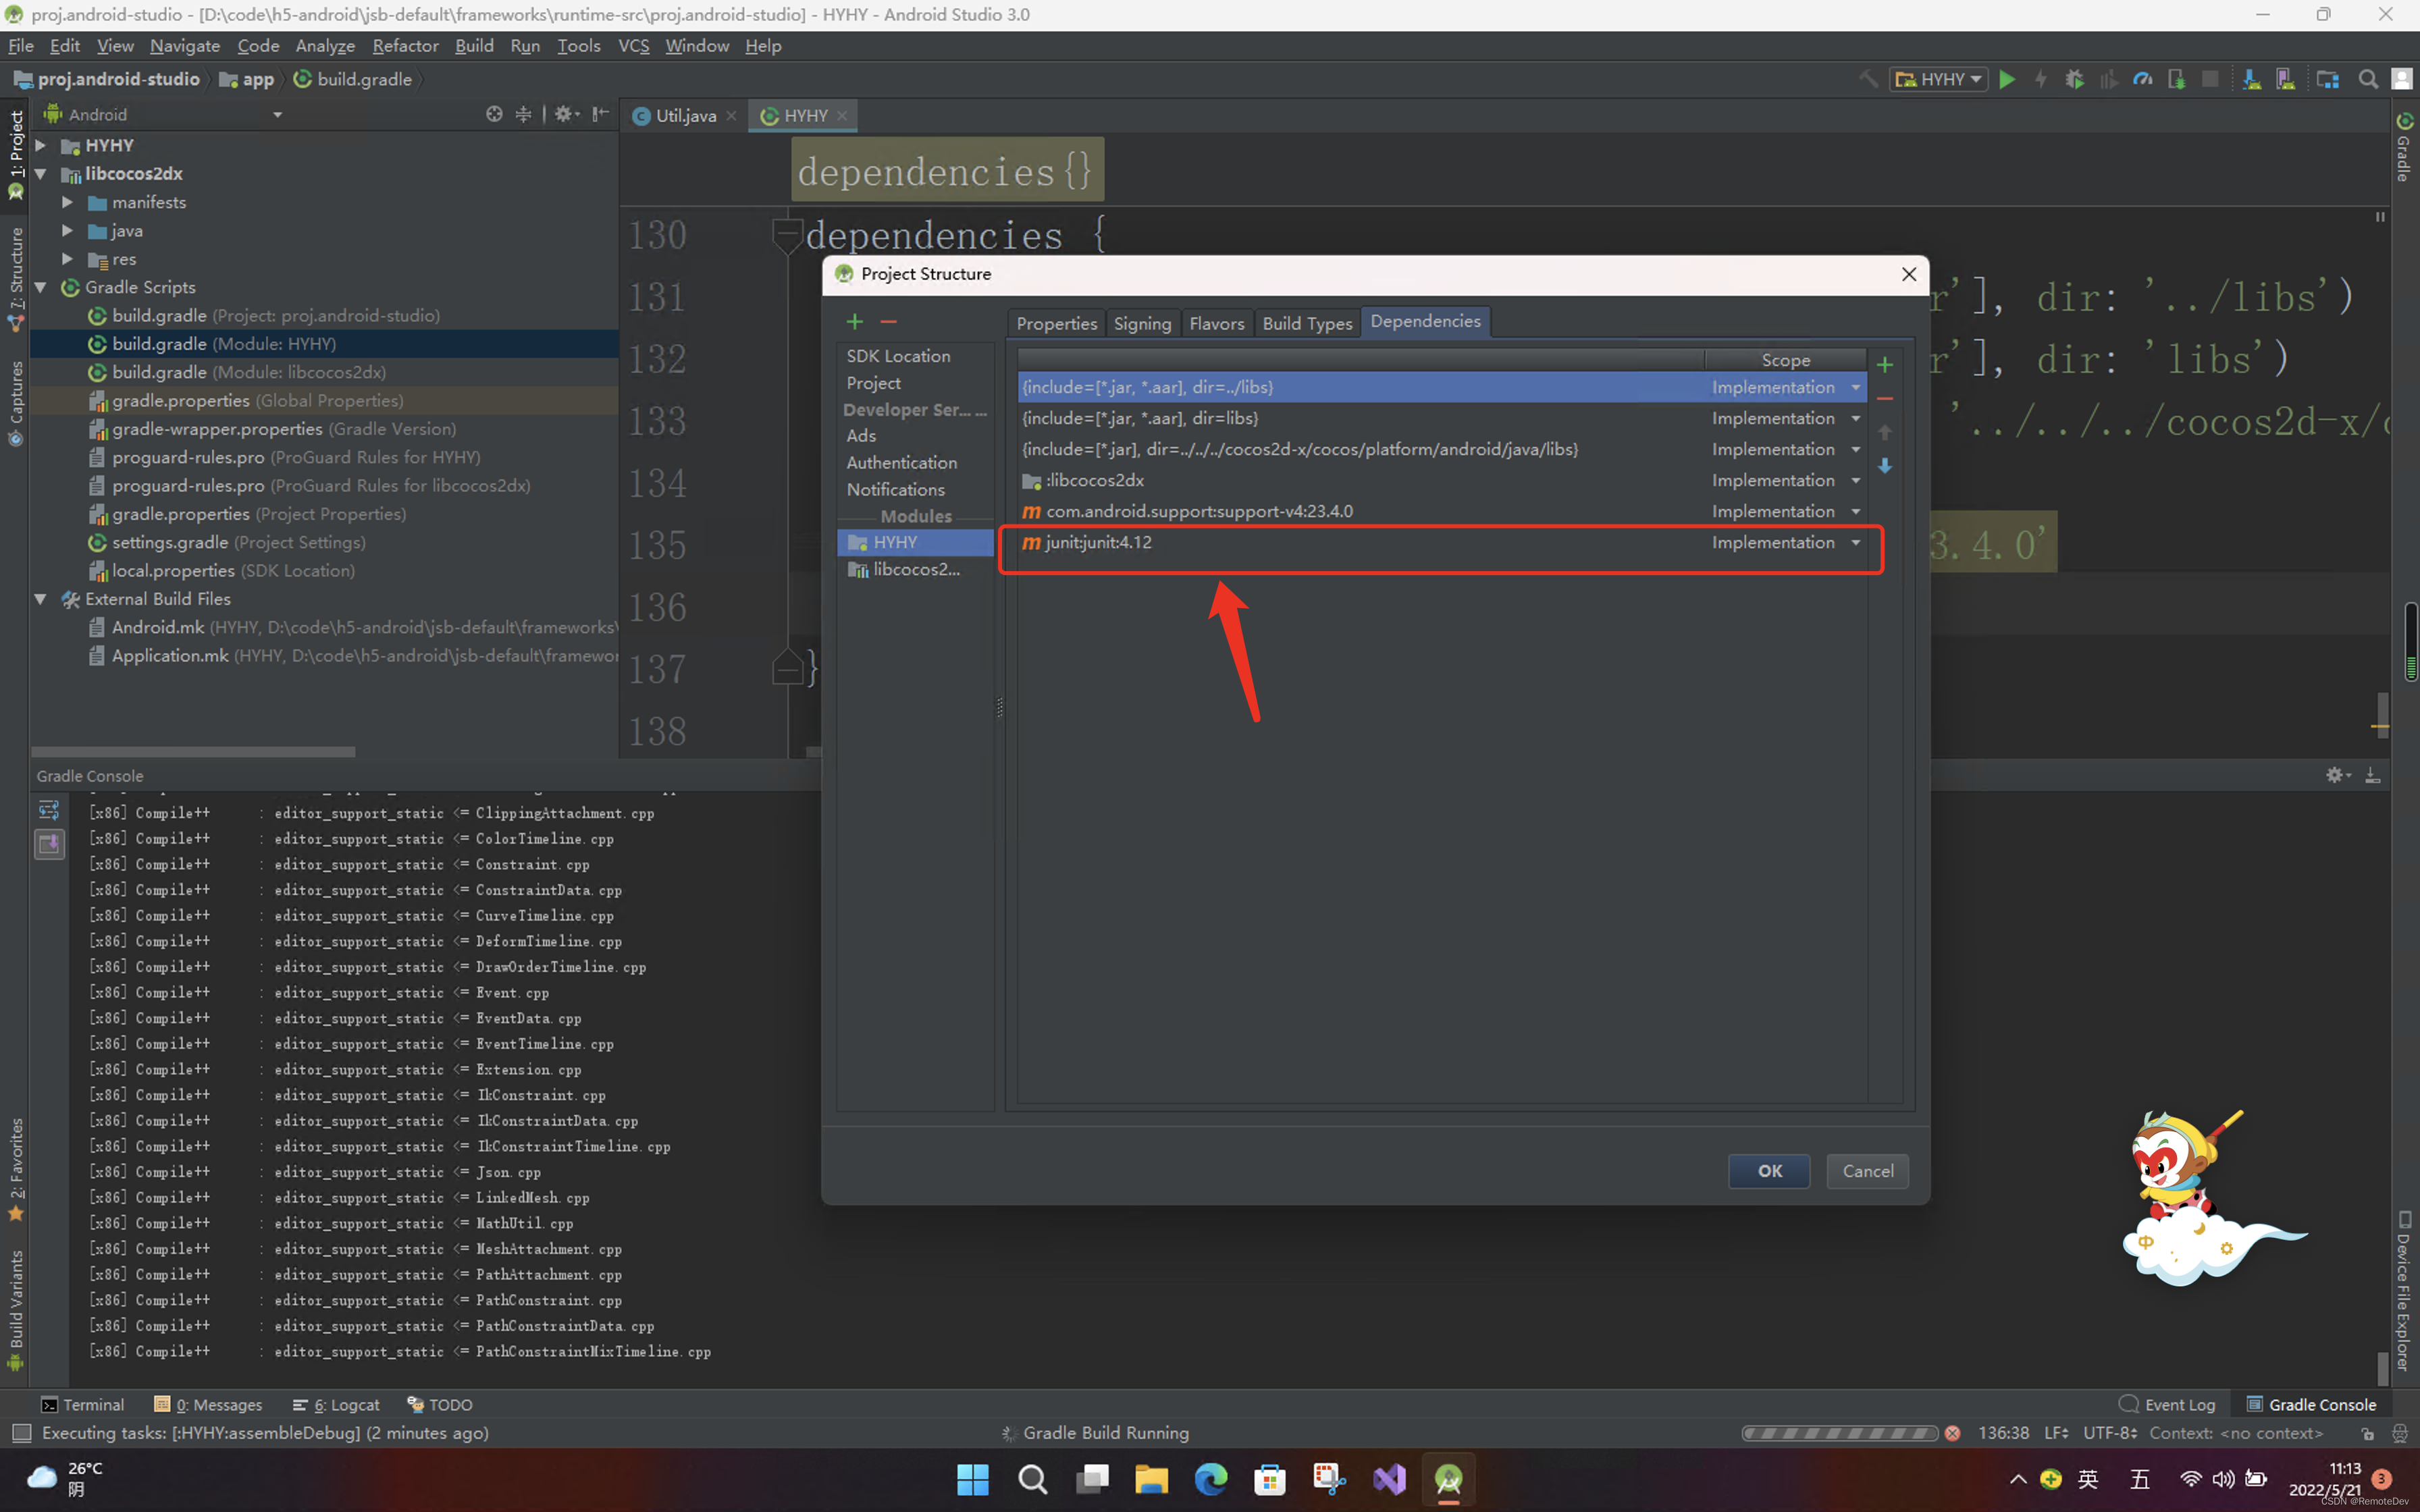Open Microsoft Edge from taskbar
The width and height of the screenshot is (2420, 1512).
pyautogui.click(x=1210, y=1479)
